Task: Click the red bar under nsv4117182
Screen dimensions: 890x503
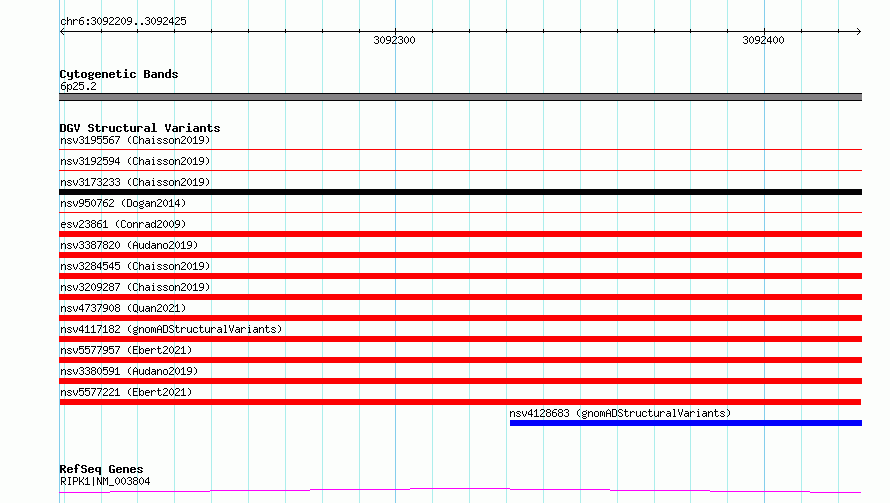Action: (460, 339)
